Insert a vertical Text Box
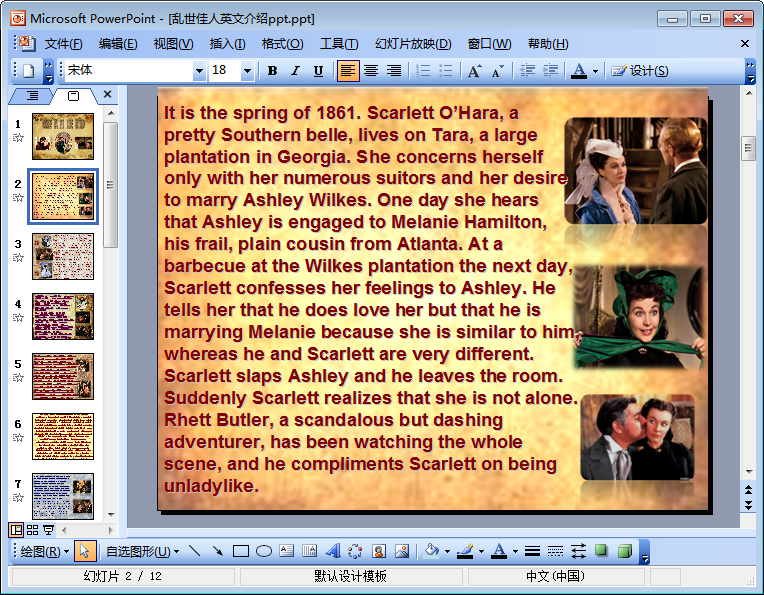Screen dimensions: 764x595 pos(309,552)
